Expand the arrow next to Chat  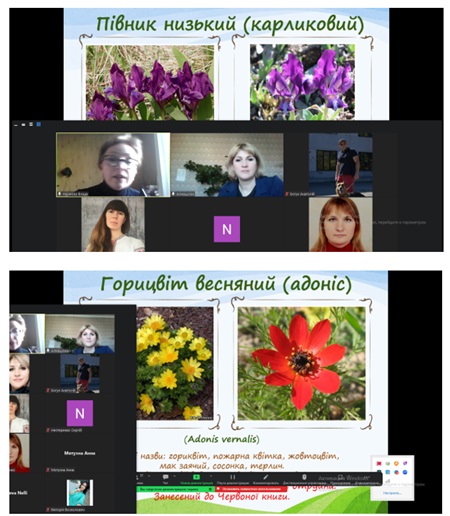point(174,476)
